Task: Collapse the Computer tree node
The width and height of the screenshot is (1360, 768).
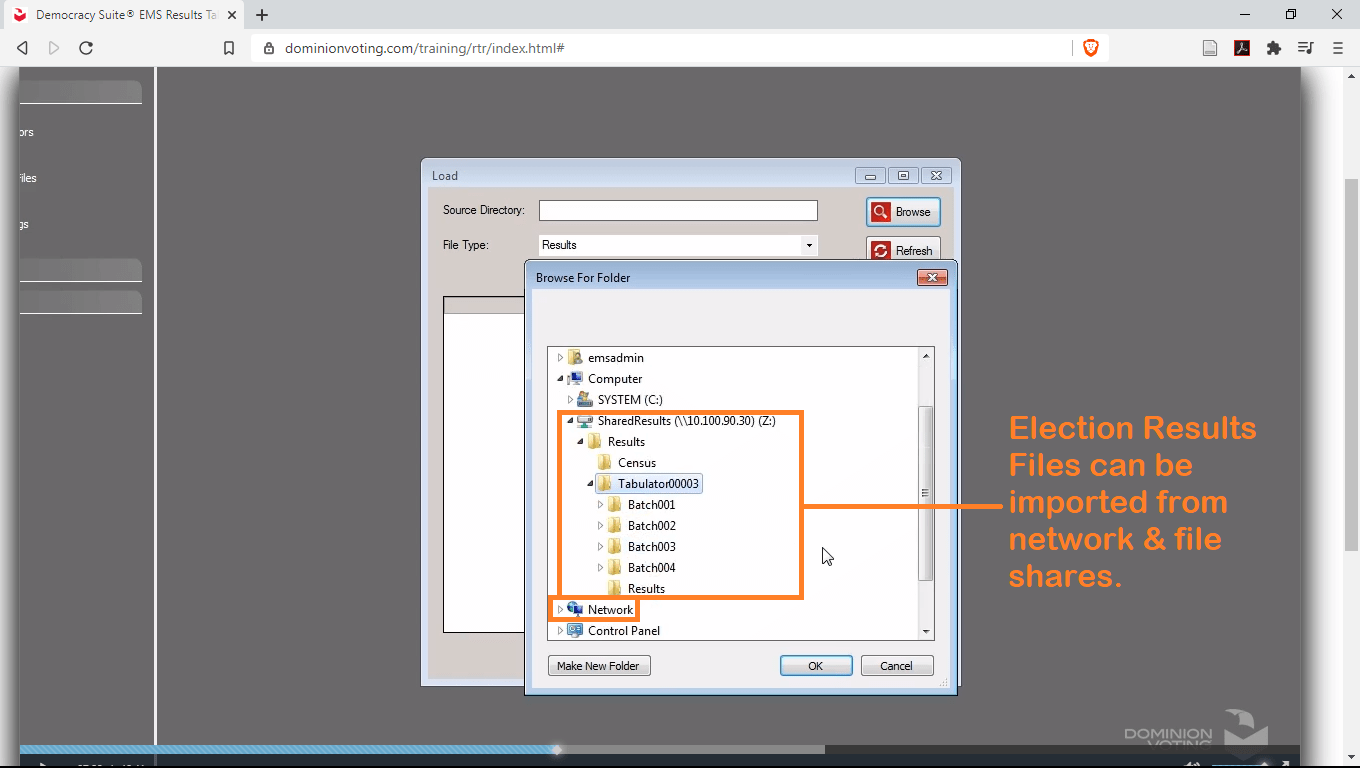Action: 560,379
